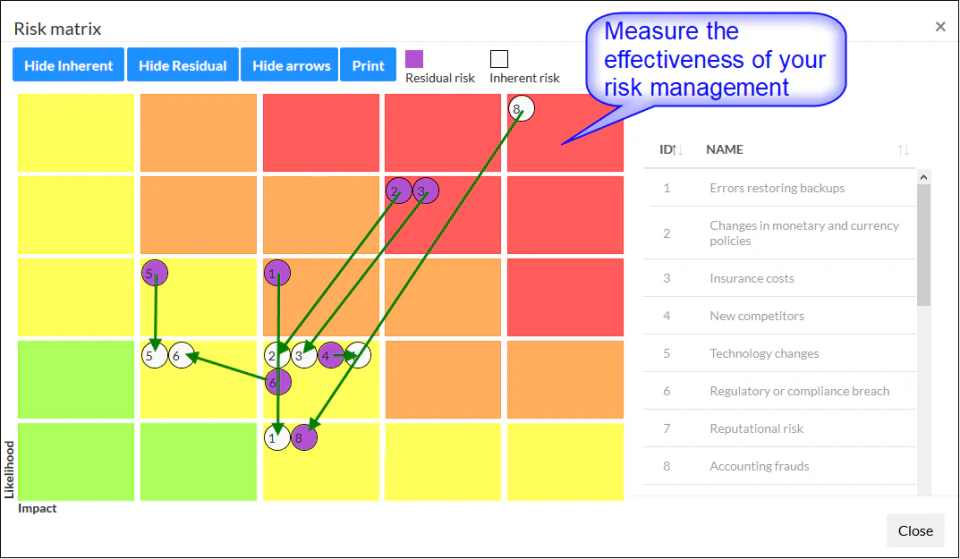Screen dimensions: 960x559
Task: Sort the table by ID column arrows
Action: [x=678, y=150]
